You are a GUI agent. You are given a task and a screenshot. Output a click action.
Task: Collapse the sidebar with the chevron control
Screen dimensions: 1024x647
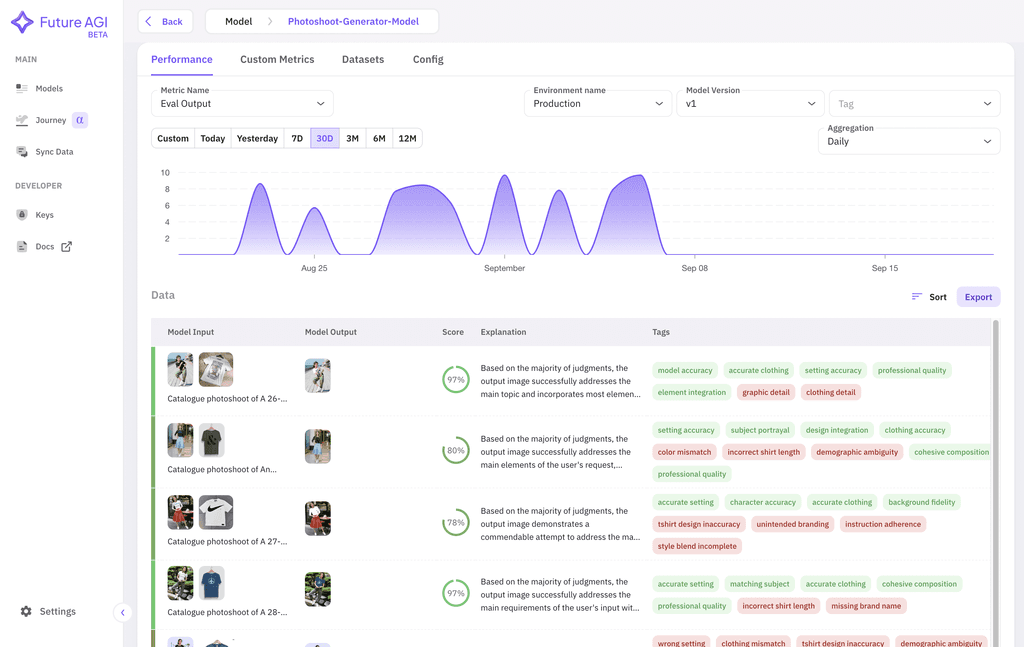[123, 611]
